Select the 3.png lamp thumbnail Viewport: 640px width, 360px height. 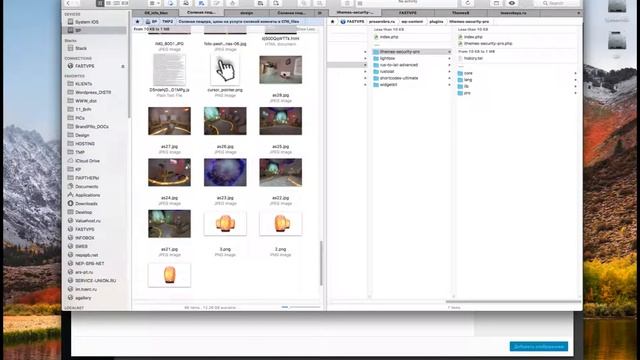(225, 223)
